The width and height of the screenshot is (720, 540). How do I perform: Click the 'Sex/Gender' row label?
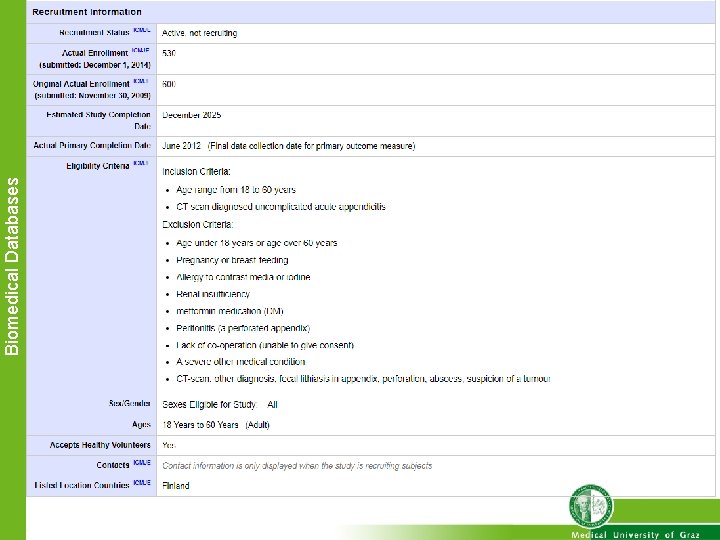click(x=129, y=403)
